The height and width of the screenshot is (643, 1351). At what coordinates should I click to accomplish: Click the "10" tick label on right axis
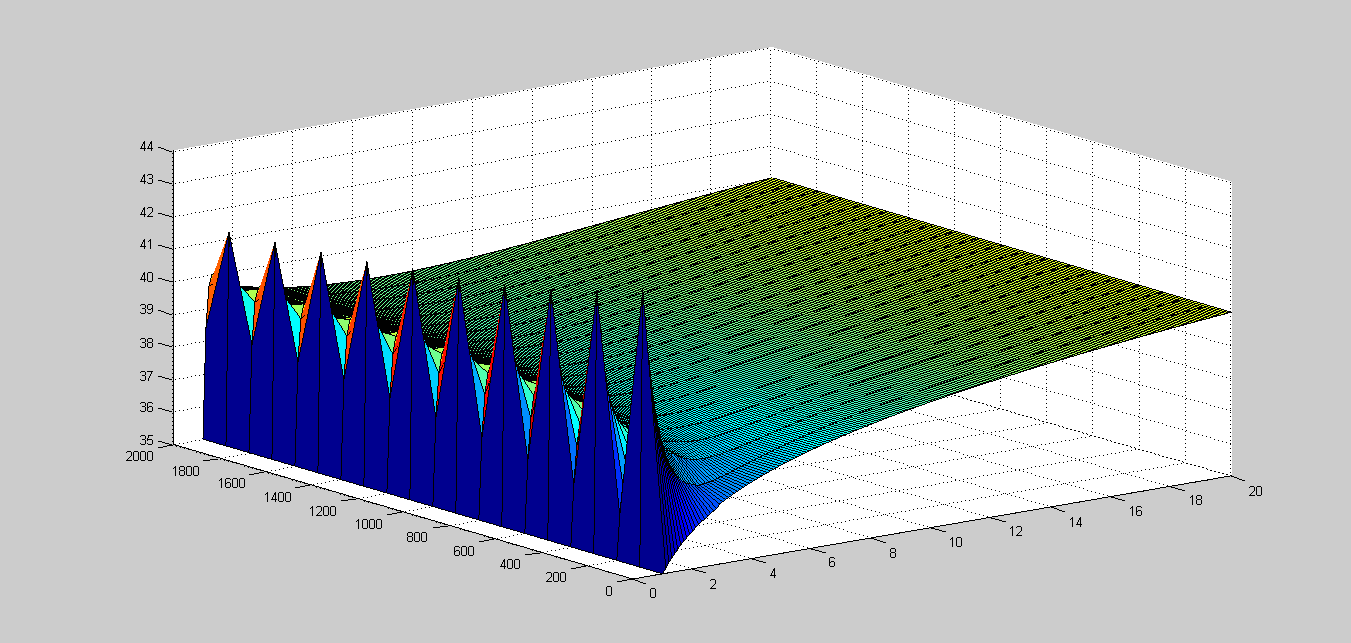(x=957, y=541)
